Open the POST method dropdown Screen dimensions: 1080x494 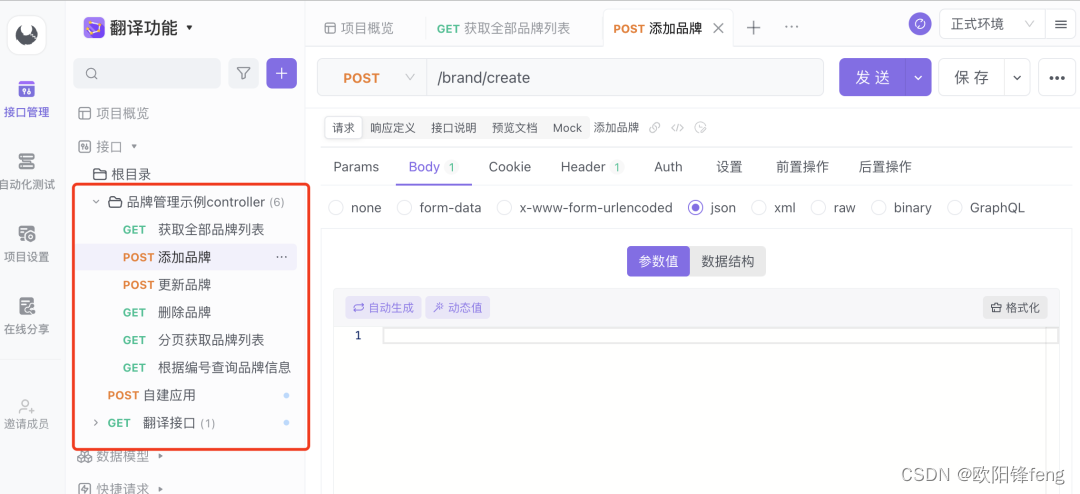(371, 77)
